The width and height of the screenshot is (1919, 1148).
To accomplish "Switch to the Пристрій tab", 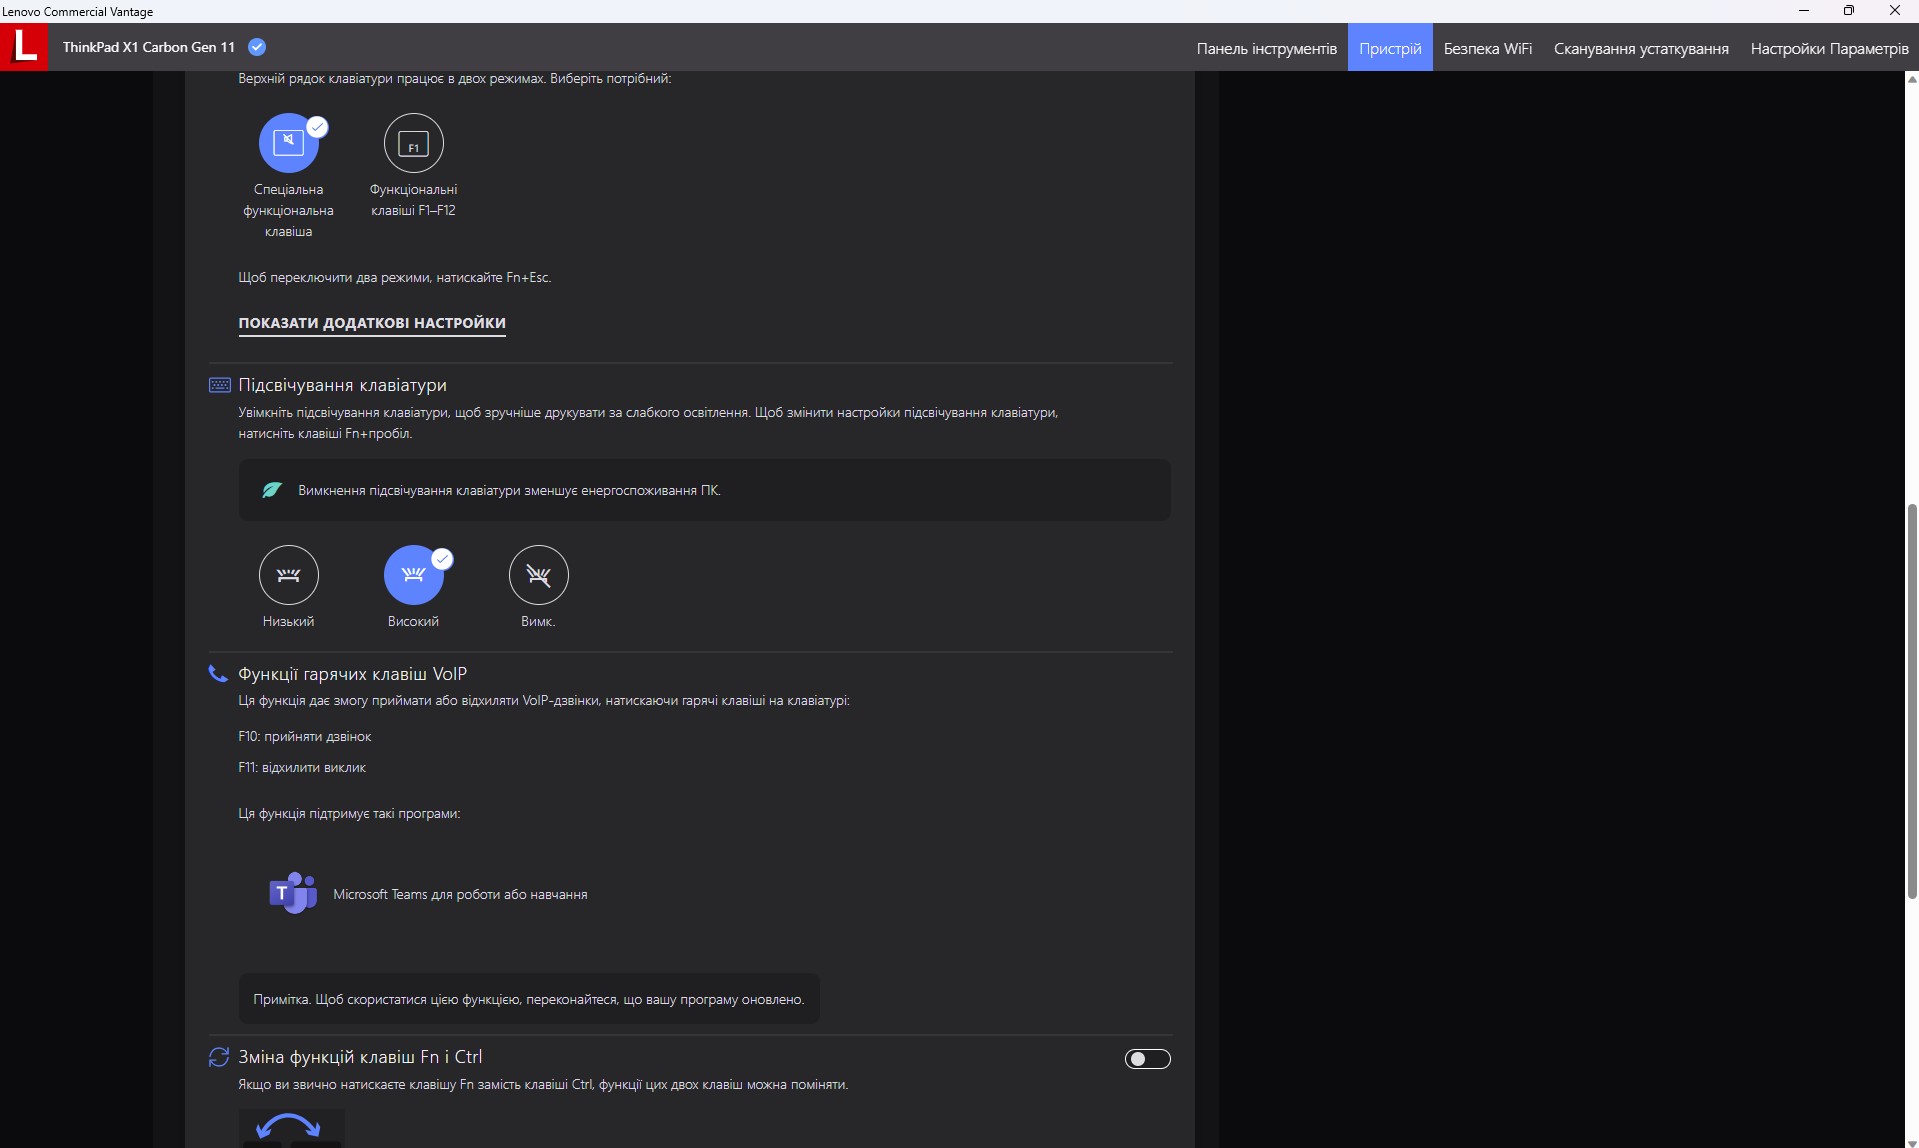I will point(1389,48).
